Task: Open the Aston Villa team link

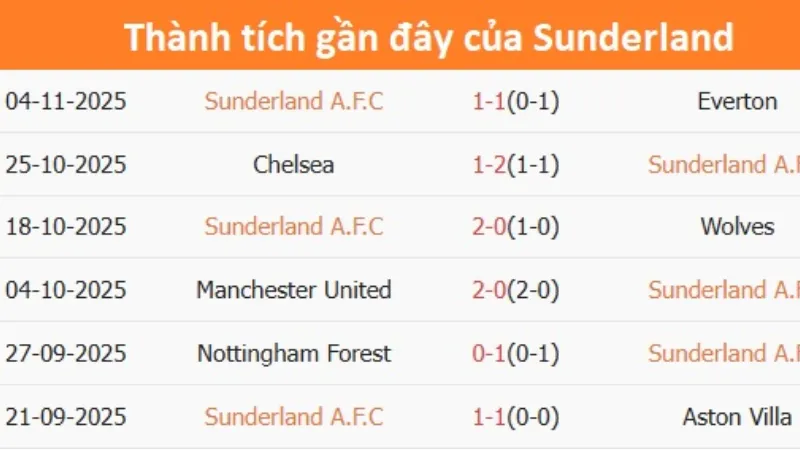Action: [737, 417]
